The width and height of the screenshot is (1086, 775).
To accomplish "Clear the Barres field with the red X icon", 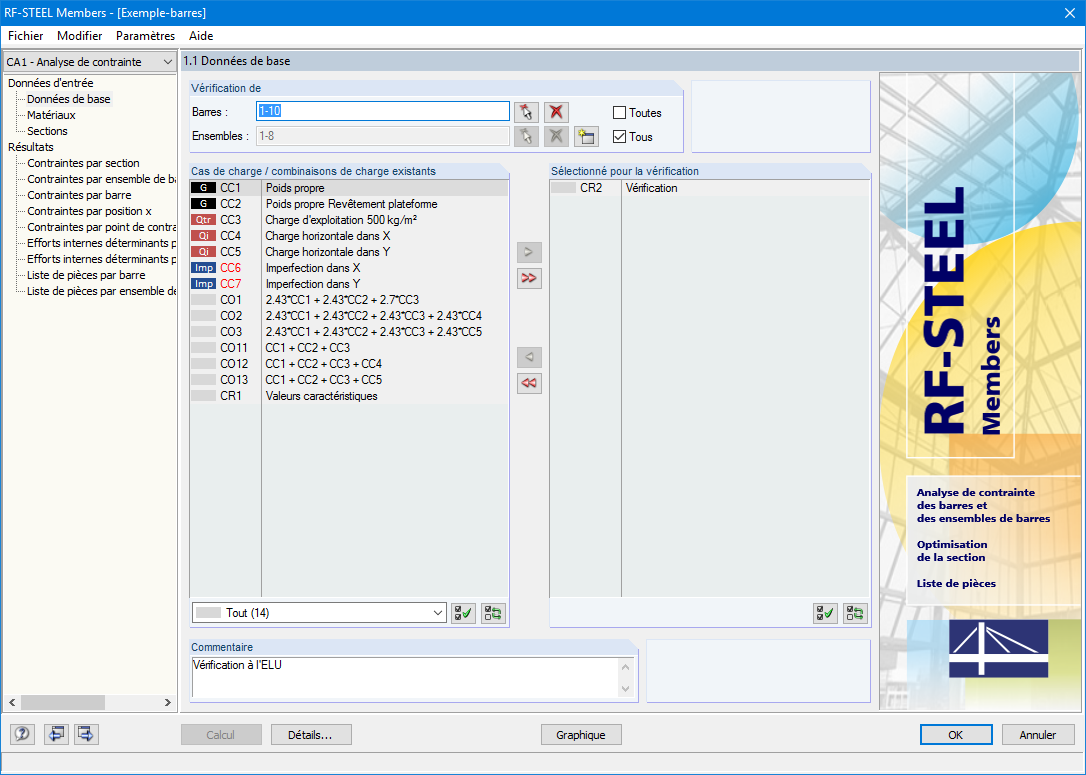I will pos(555,112).
